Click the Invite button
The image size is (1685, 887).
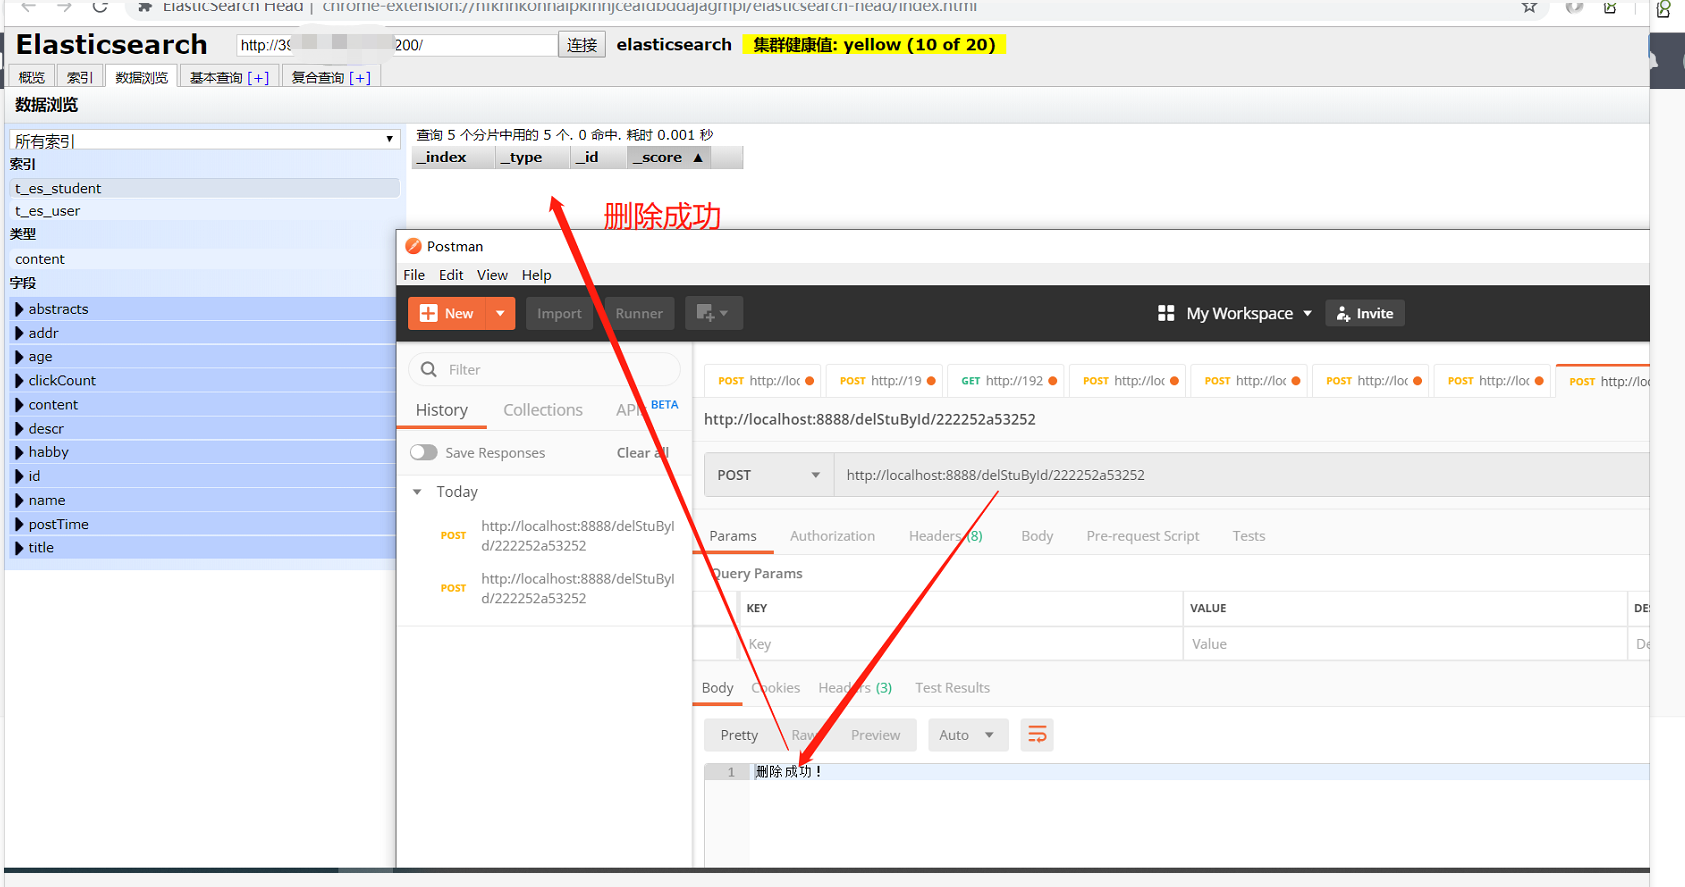click(1365, 313)
